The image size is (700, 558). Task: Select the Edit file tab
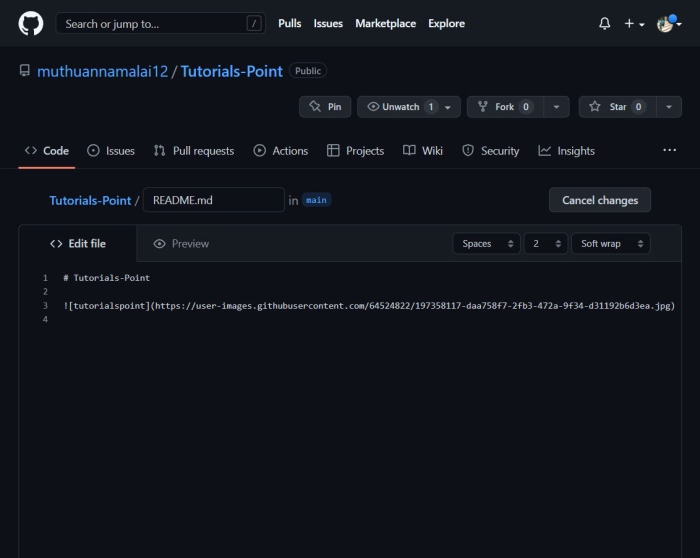coord(78,244)
